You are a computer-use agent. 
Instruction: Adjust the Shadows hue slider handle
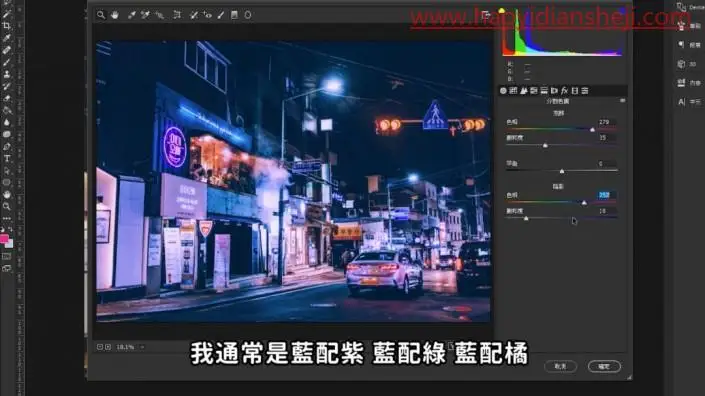(584, 203)
